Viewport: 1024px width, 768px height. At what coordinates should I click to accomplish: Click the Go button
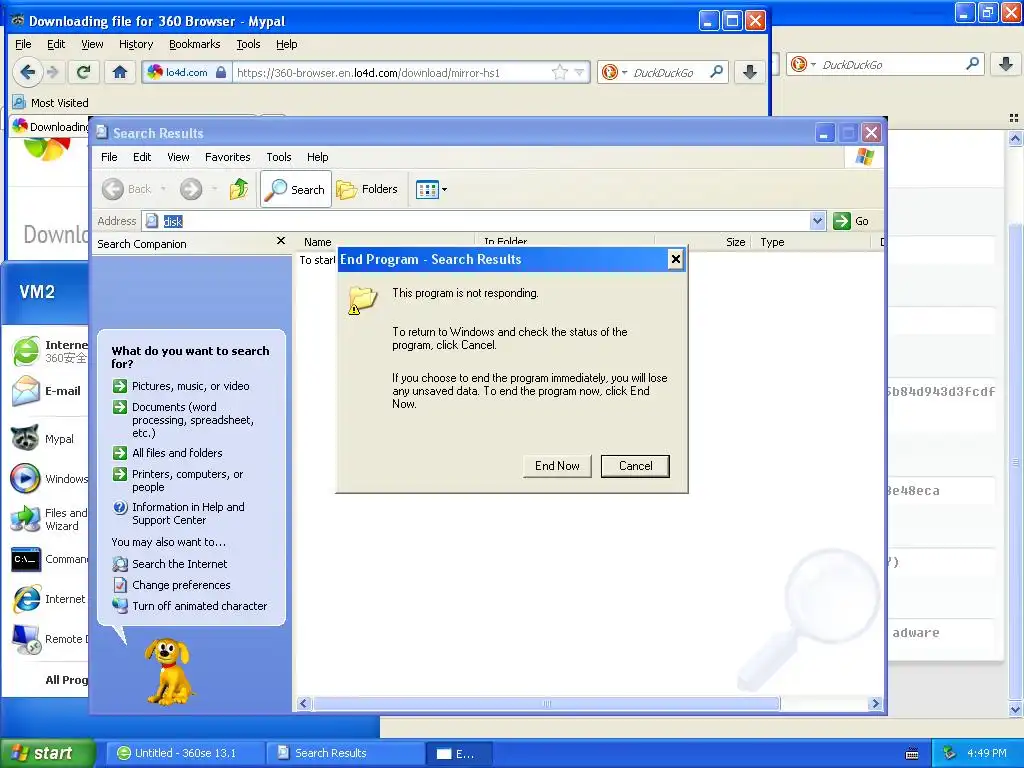coord(851,221)
